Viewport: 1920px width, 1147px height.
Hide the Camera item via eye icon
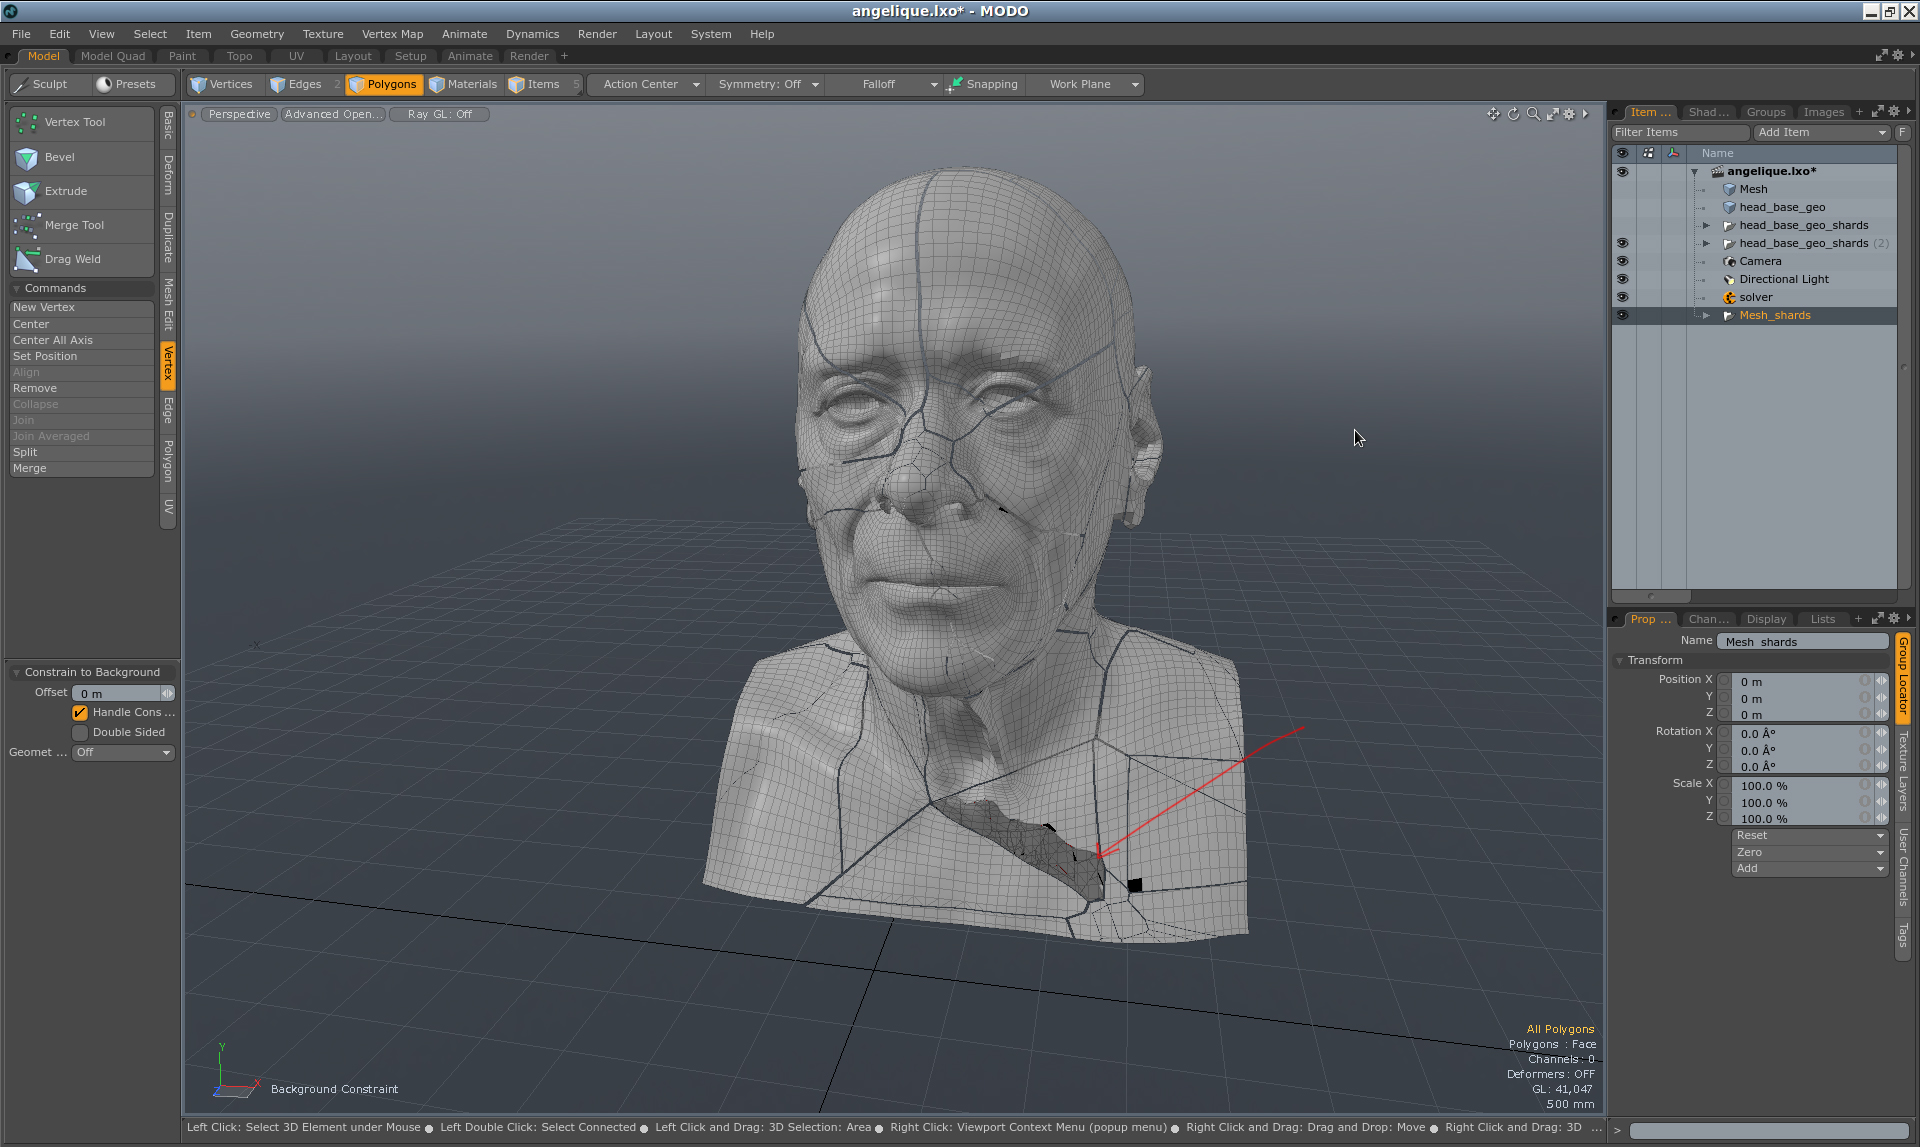click(x=1622, y=262)
